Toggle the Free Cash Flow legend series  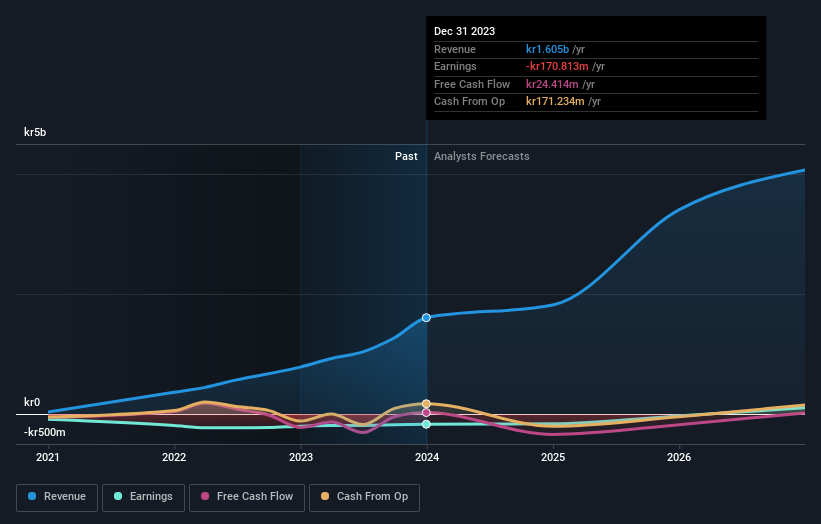pos(247,497)
